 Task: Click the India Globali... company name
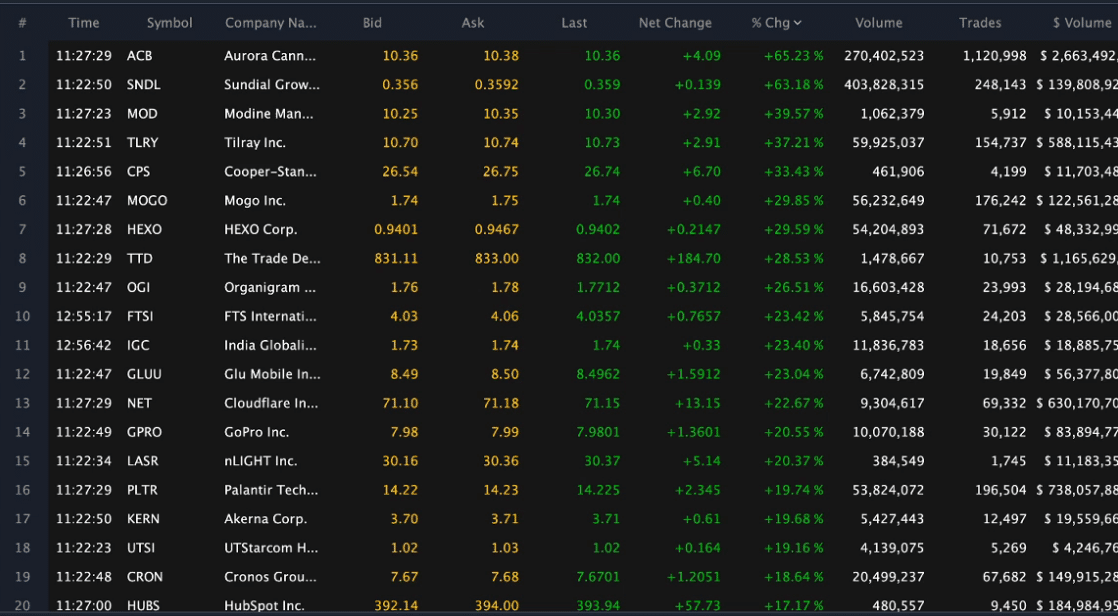click(x=270, y=346)
